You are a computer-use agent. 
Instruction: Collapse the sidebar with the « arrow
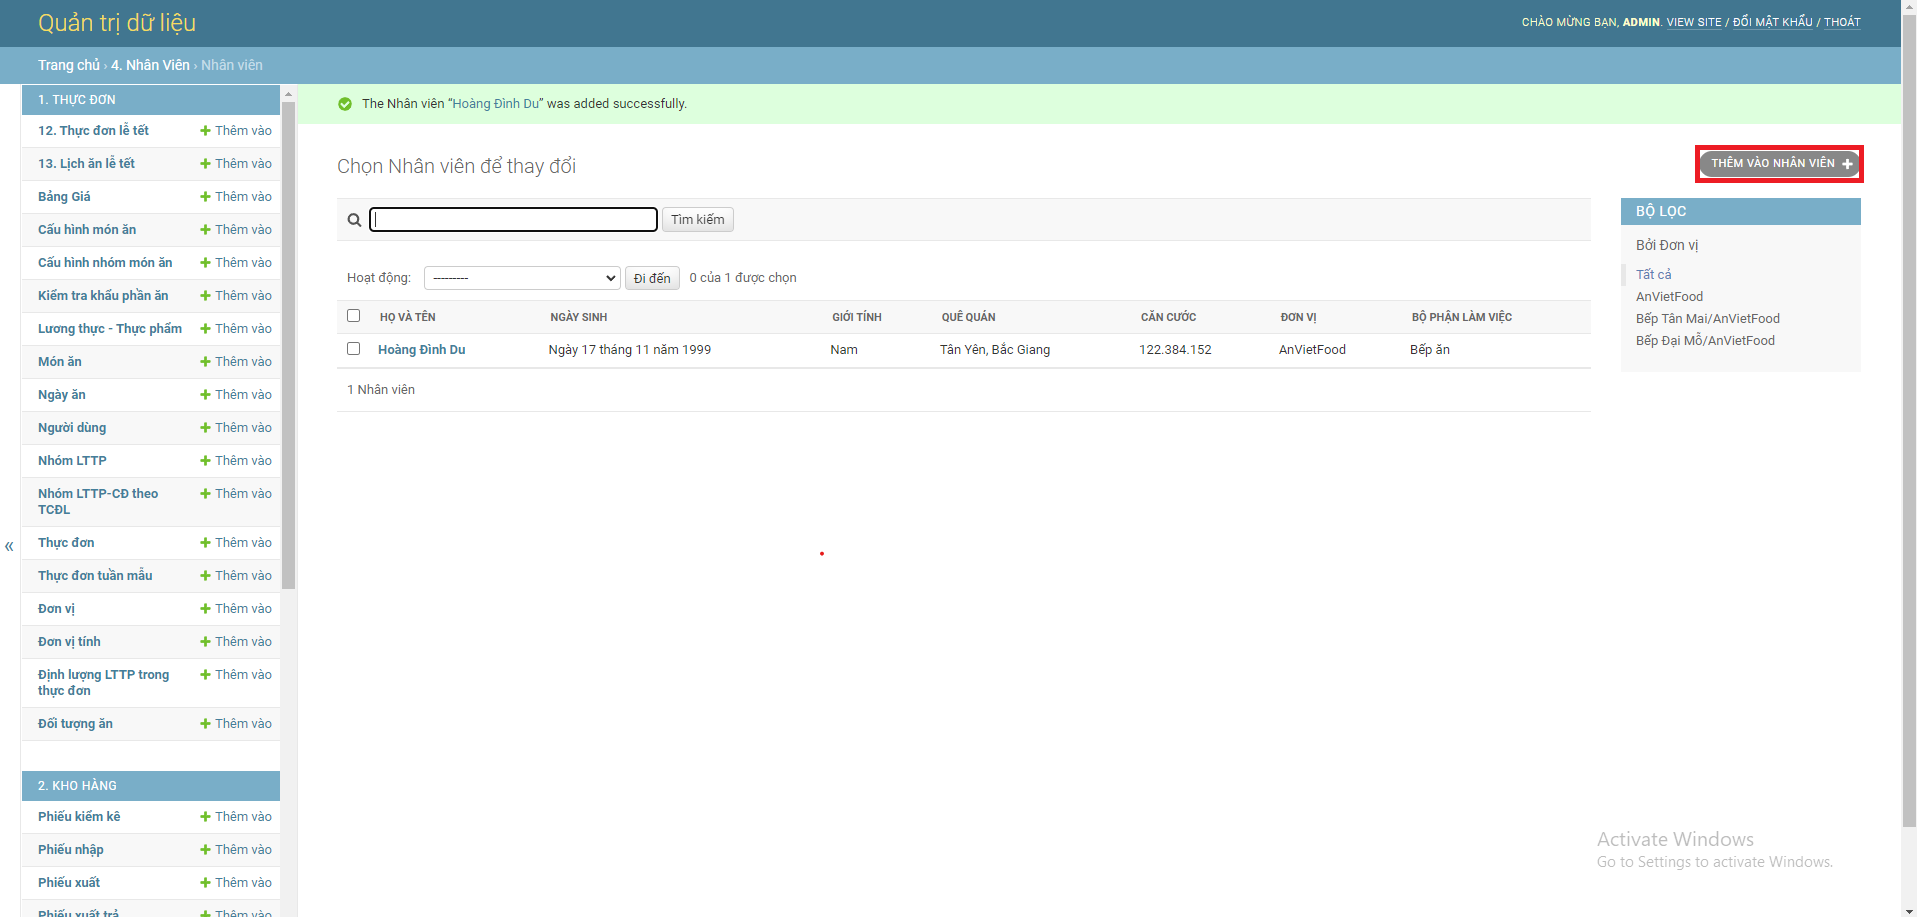[x=9, y=546]
